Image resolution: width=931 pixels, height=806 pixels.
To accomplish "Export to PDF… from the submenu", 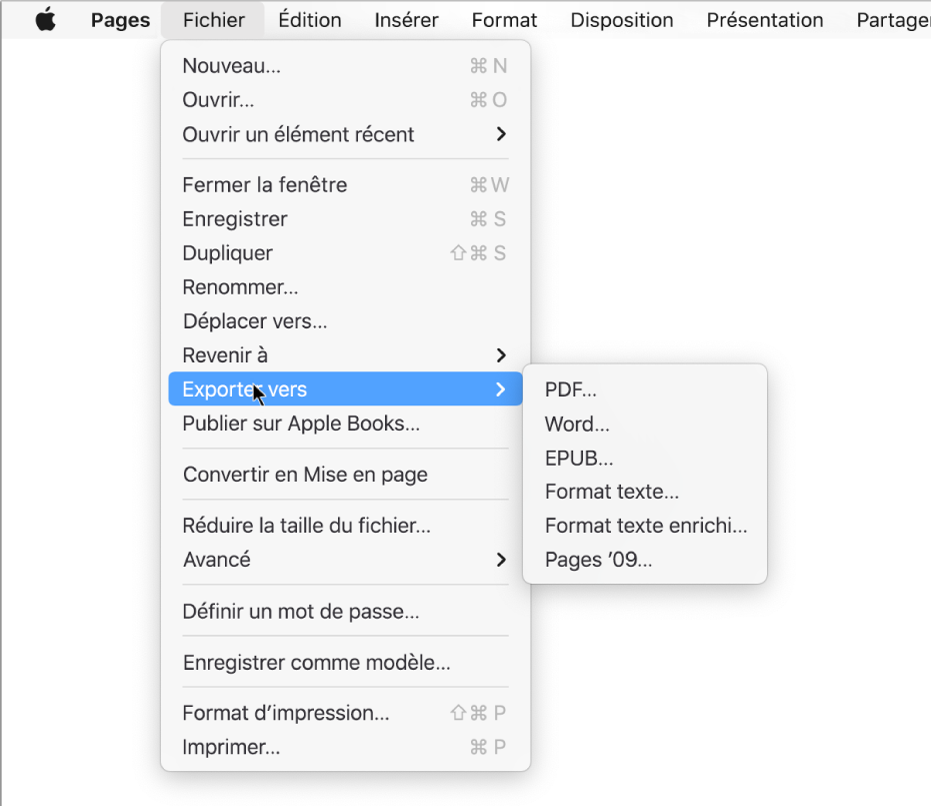I will click(645, 389).
